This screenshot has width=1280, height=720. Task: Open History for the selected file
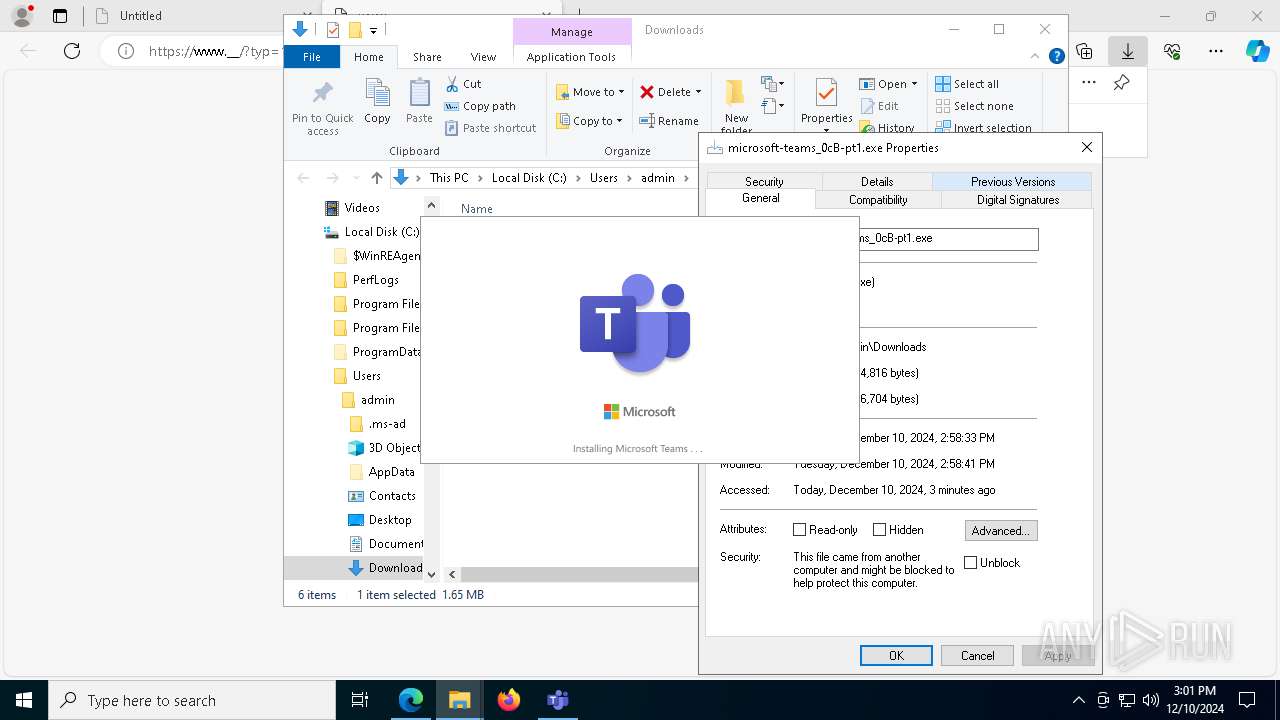887,128
